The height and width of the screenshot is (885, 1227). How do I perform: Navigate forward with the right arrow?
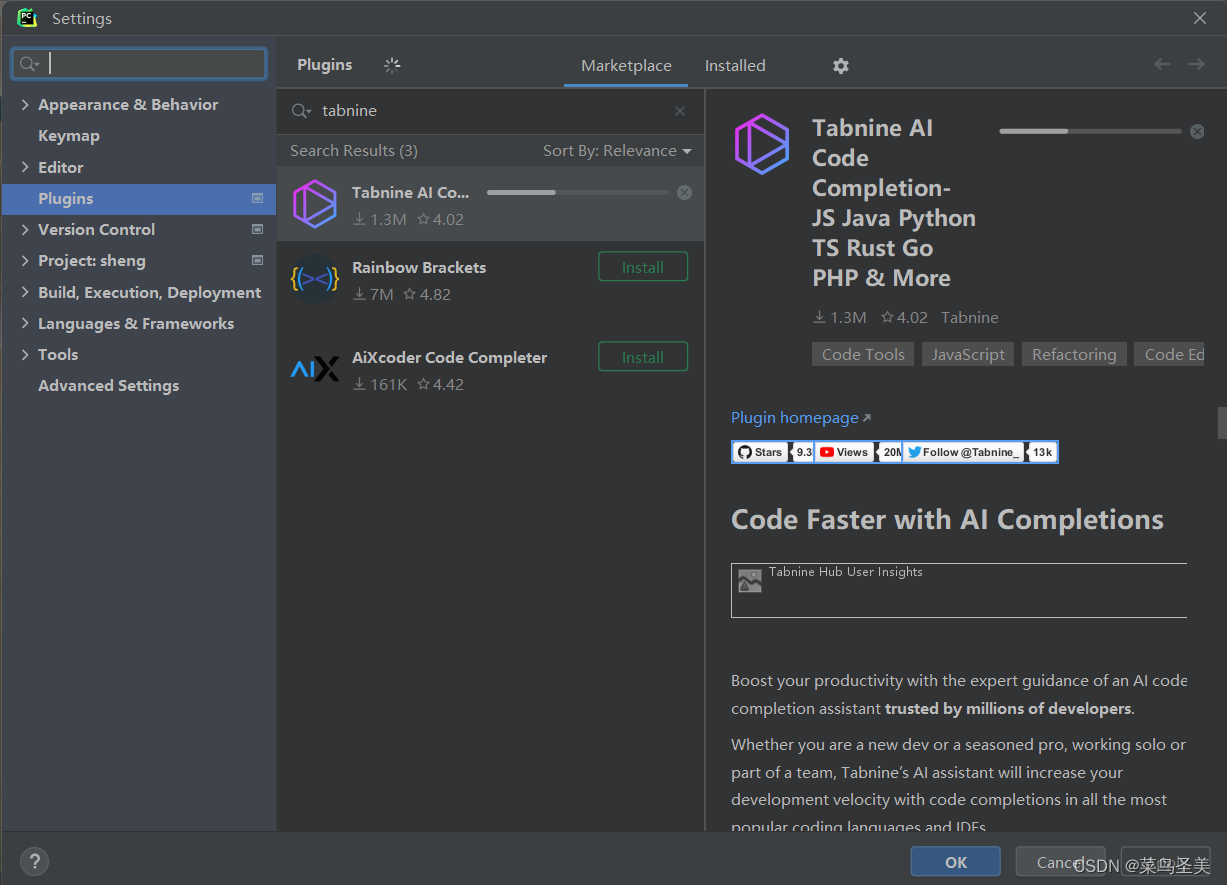tap(1196, 64)
